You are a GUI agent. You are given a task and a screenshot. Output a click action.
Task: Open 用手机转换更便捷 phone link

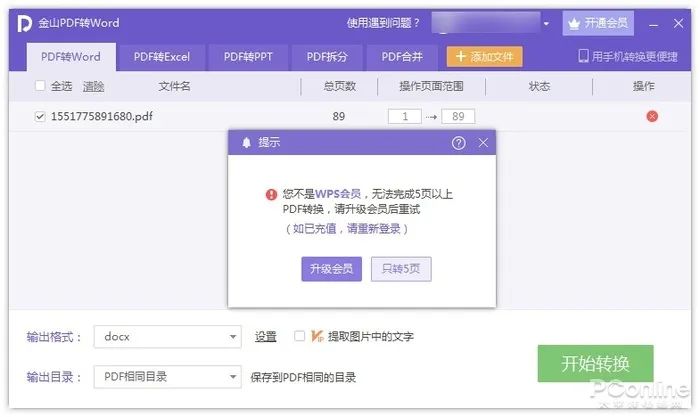628,56
